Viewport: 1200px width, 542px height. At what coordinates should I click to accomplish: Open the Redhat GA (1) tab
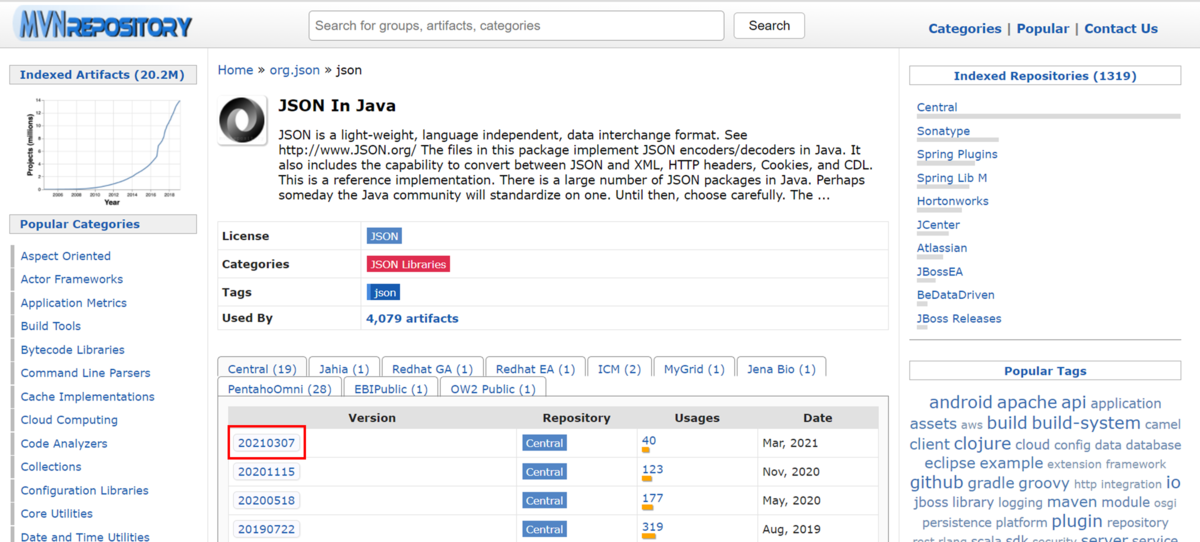point(432,369)
